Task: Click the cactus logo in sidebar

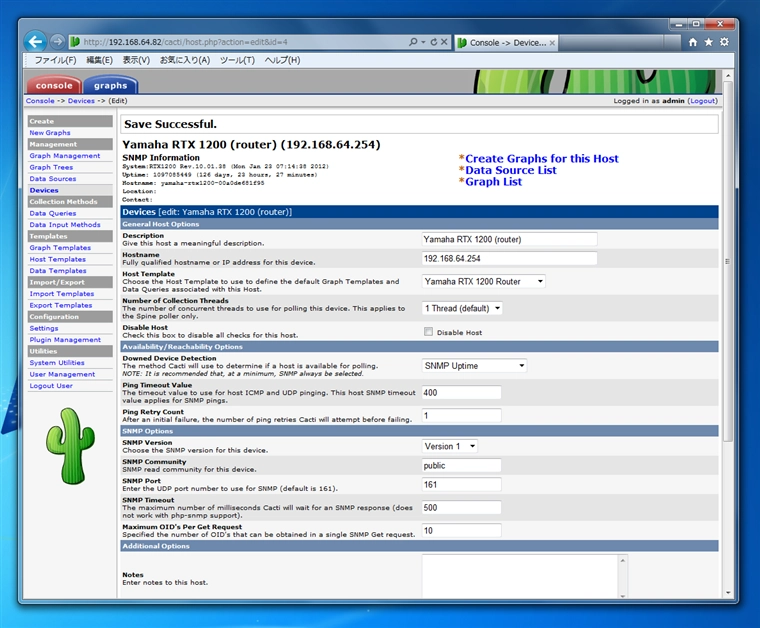Action: [x=70, y=446]
